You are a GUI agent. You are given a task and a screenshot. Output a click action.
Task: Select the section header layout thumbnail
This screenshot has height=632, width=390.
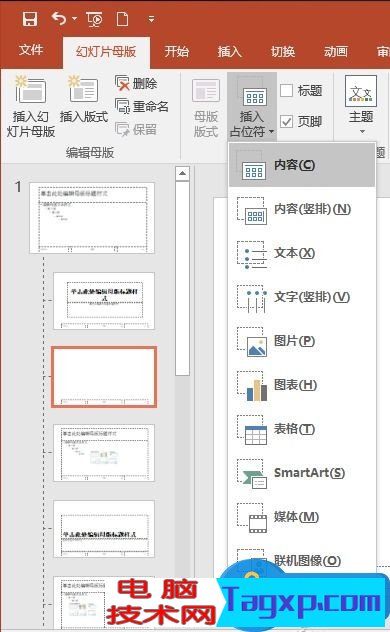point(104,529)
